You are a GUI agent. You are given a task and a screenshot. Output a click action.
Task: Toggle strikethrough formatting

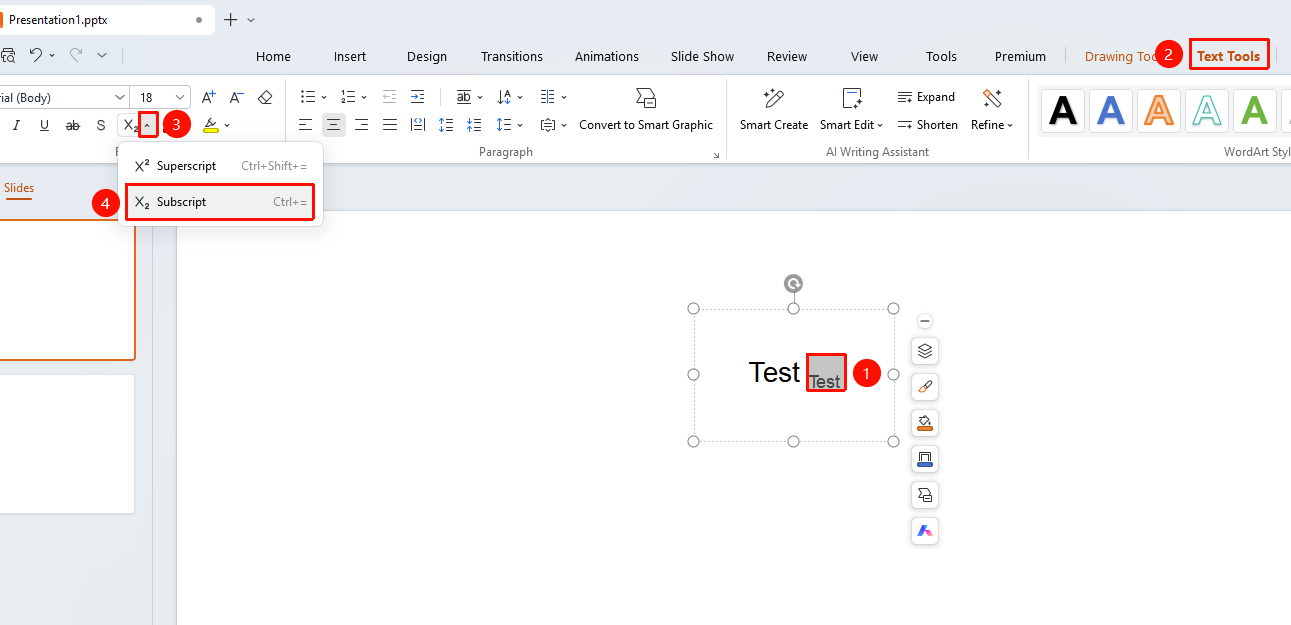pos(72,125)
